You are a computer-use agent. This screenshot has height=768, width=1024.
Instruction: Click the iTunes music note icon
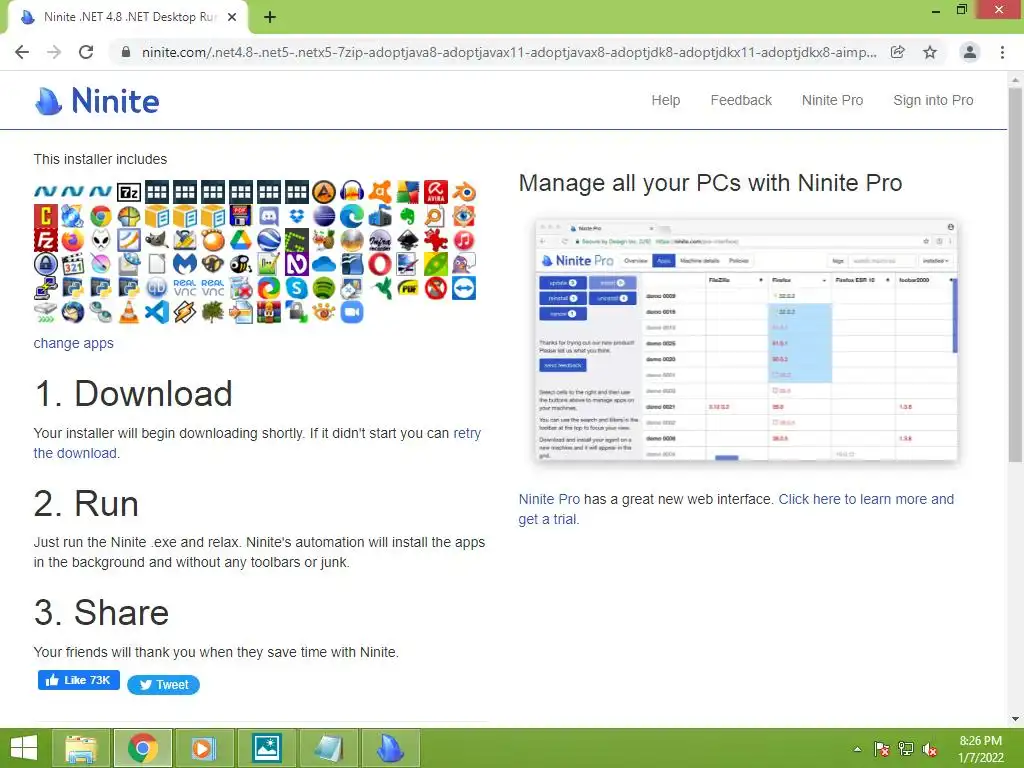click(x=464, y=240)
